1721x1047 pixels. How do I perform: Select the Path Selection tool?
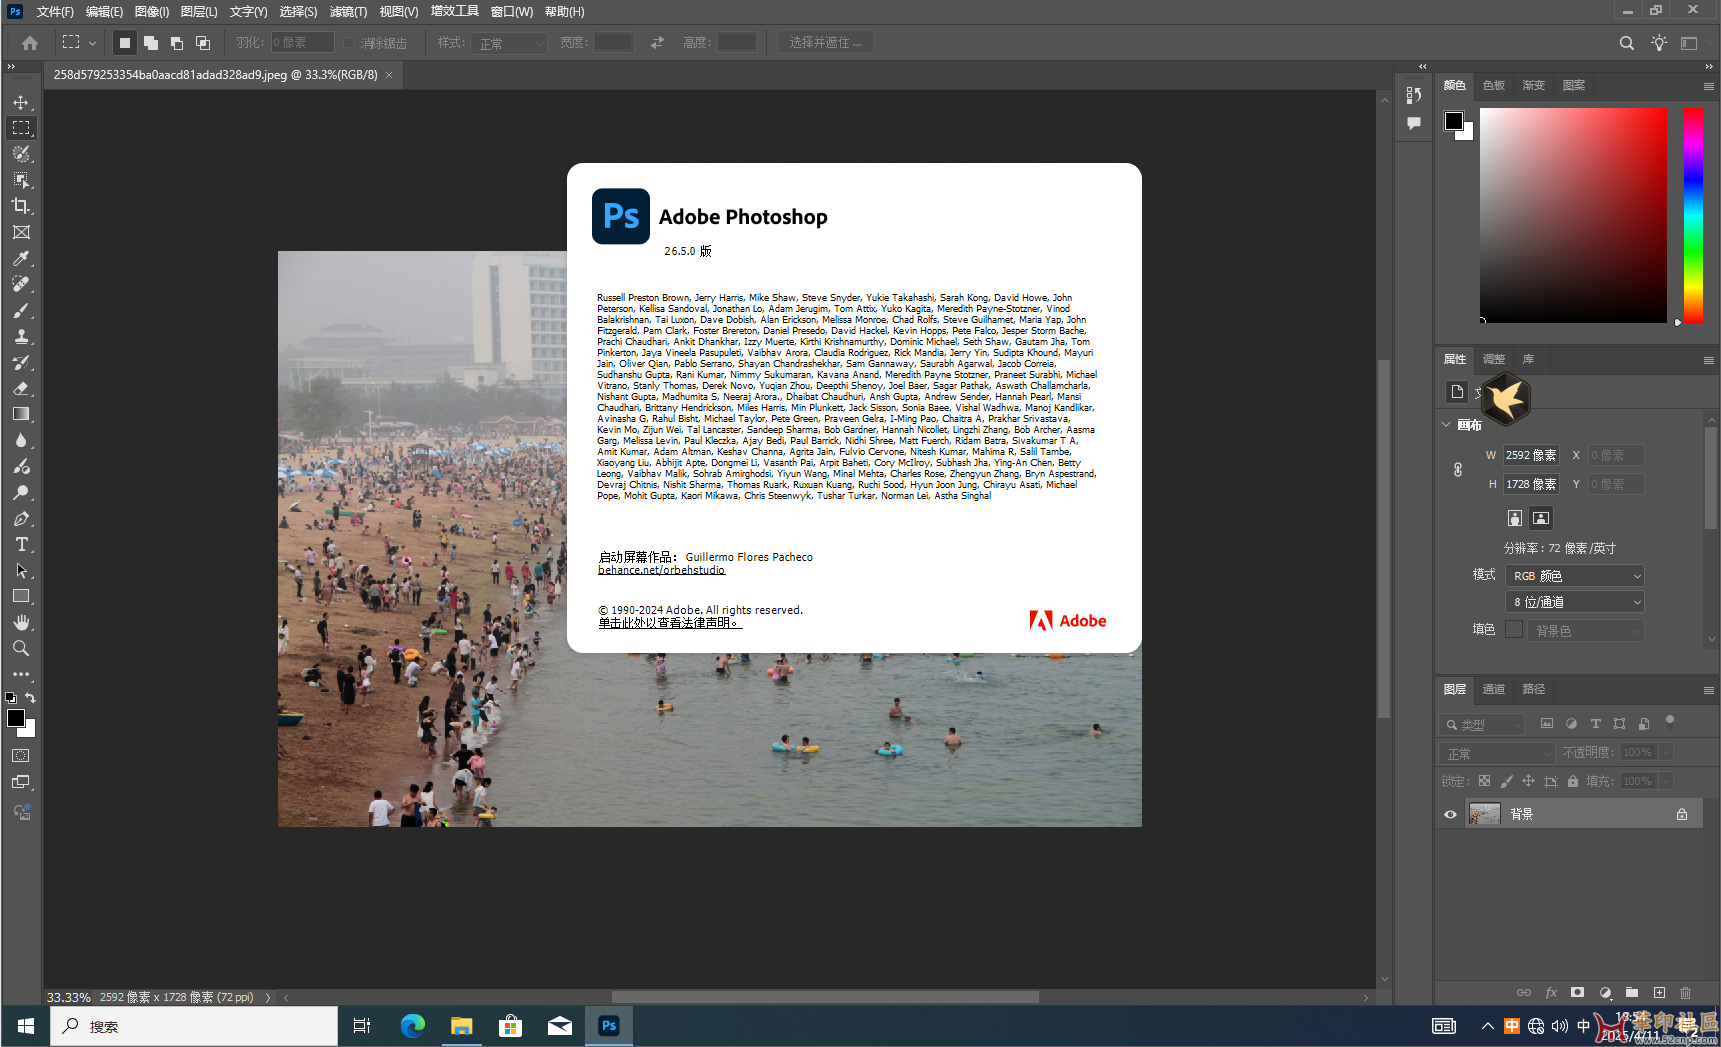[x=21, y=570]
